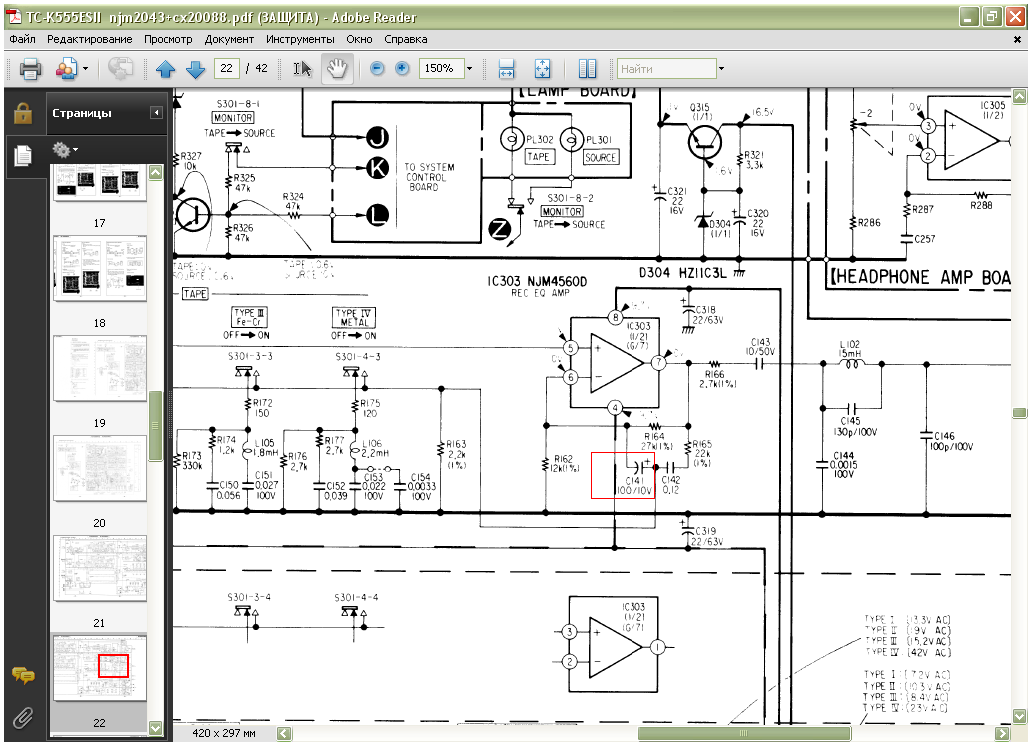
Task: Open the security lock panel
Action: pos(22,113)
